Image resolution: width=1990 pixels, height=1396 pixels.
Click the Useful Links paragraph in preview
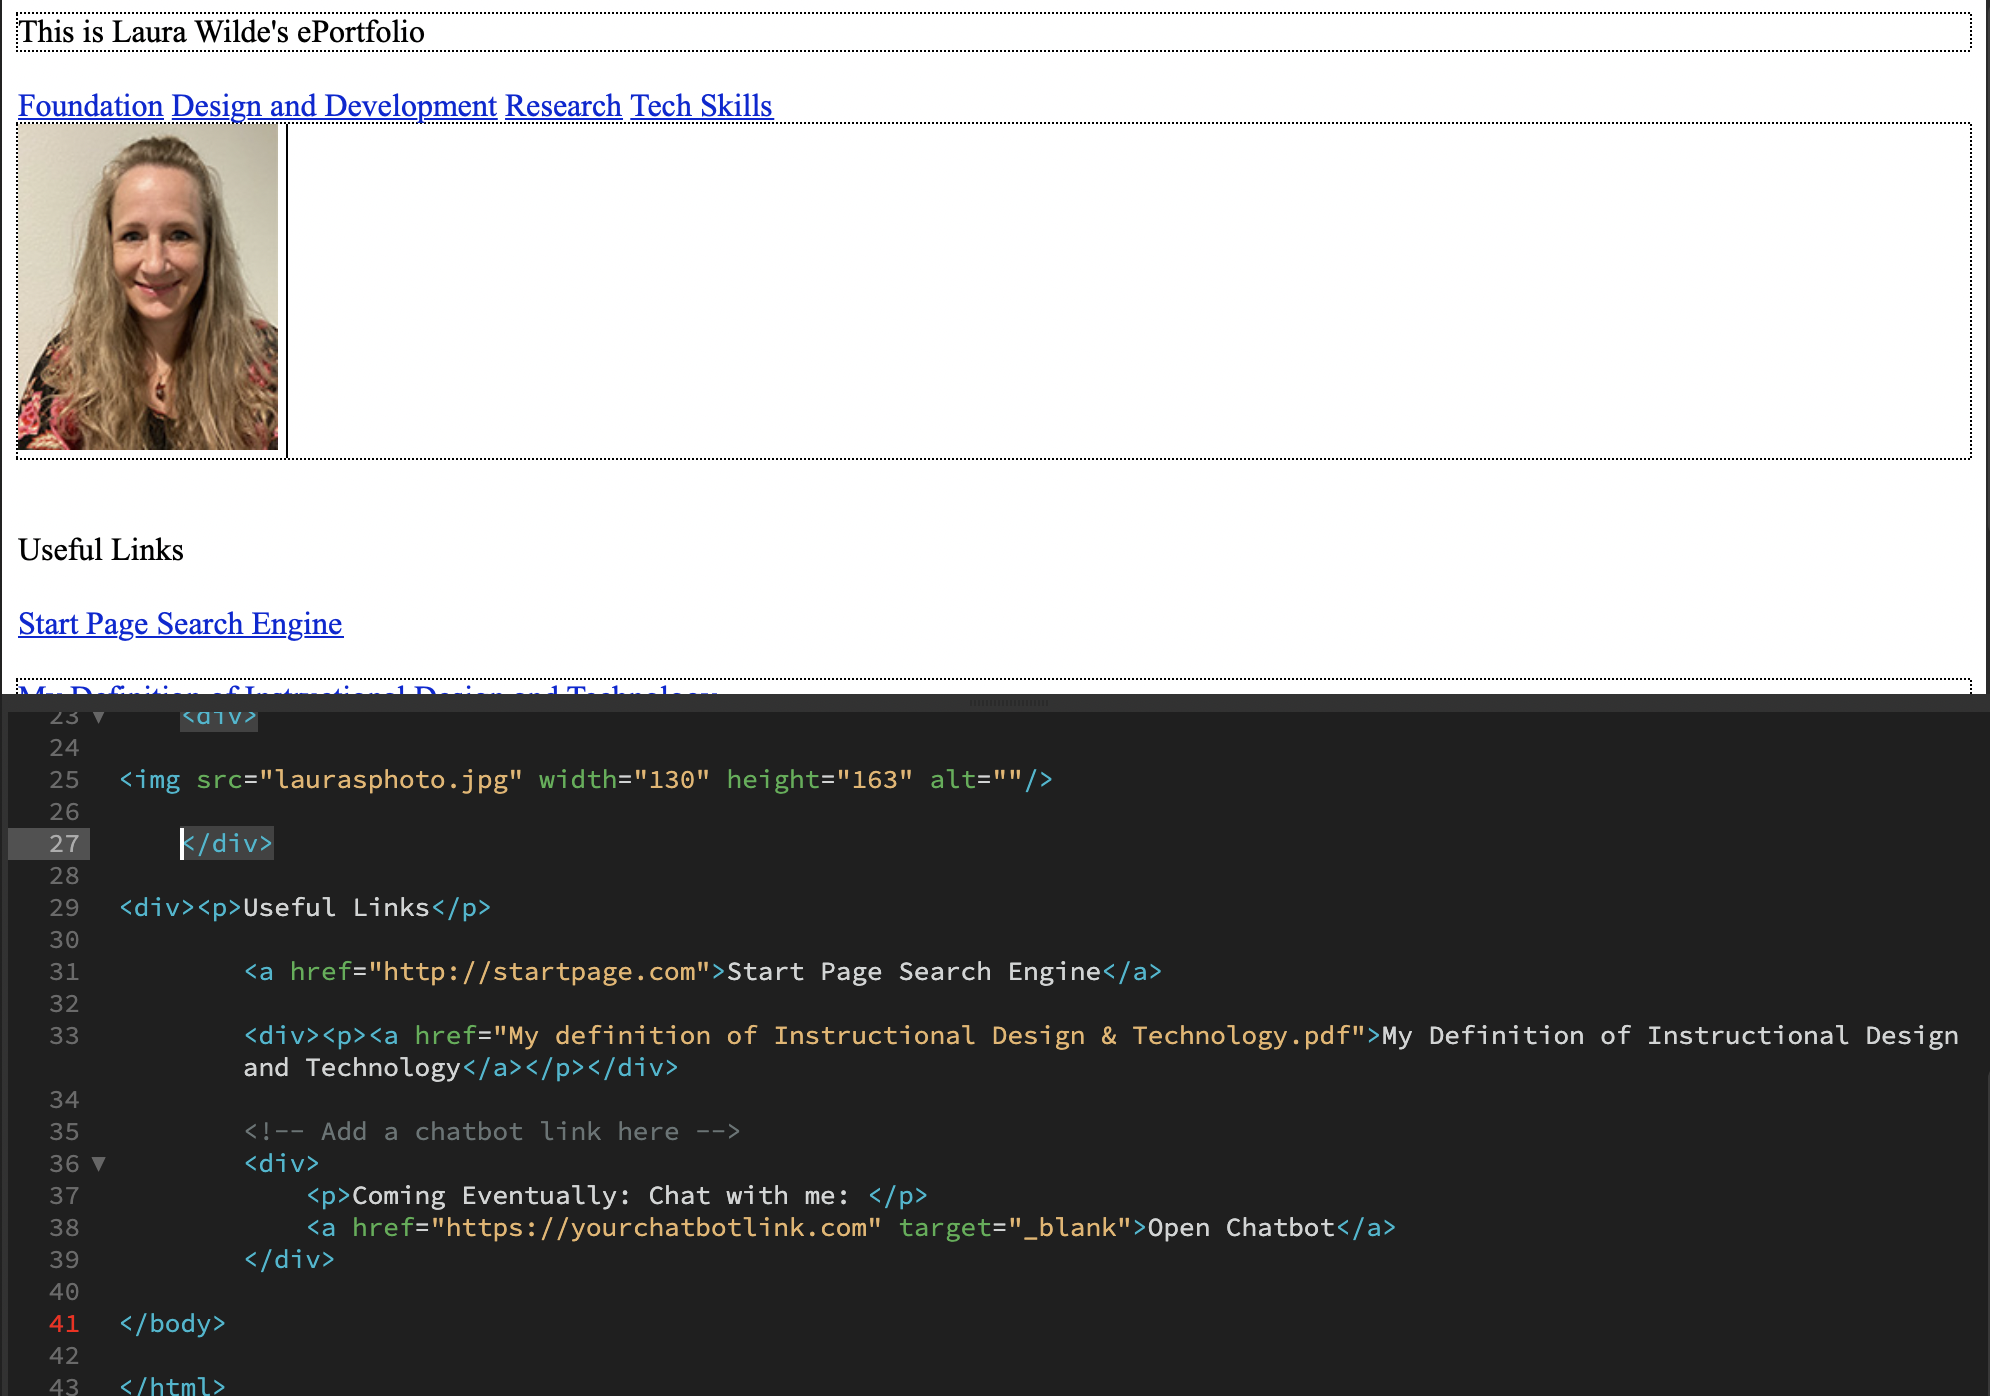(101, 550)
